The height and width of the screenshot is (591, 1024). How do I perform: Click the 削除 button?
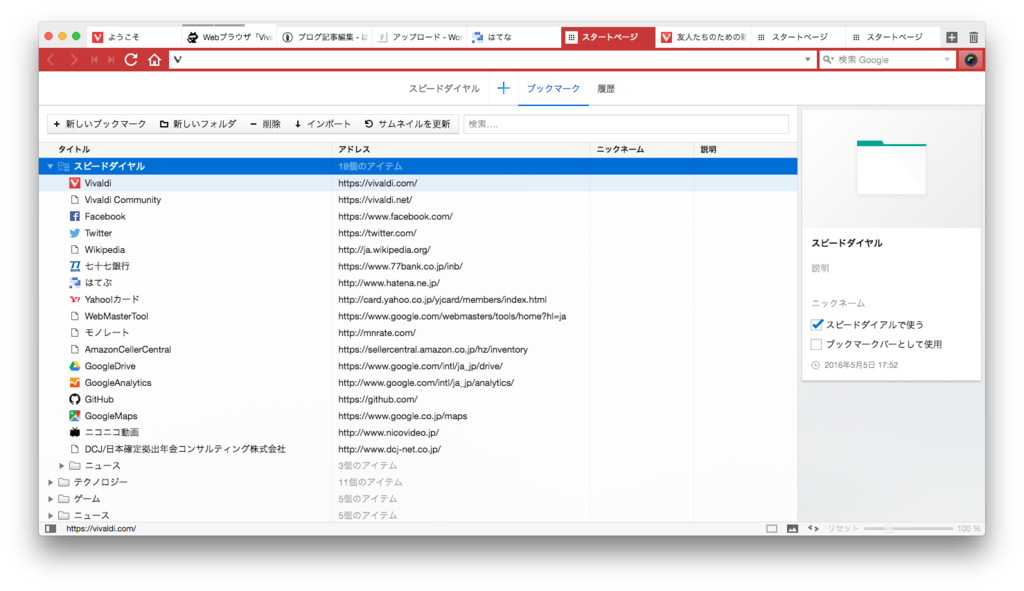coord(266,124)
